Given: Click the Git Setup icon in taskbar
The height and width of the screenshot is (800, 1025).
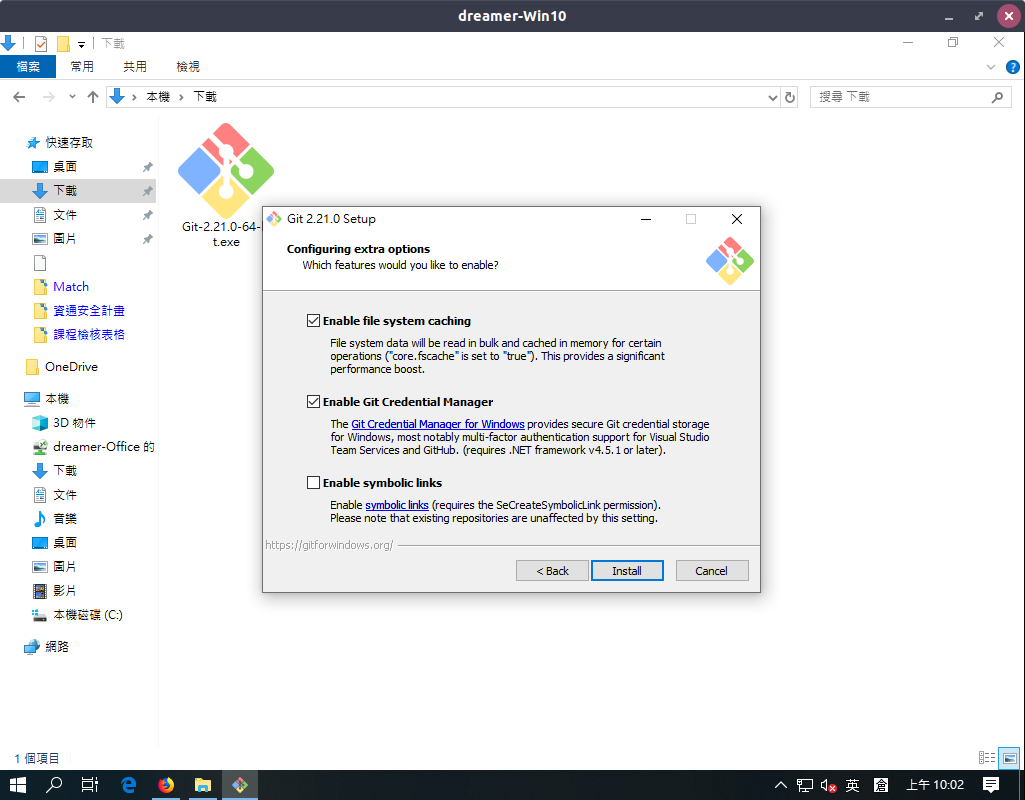Looking at the screenshot, I should tap(240, 785).
